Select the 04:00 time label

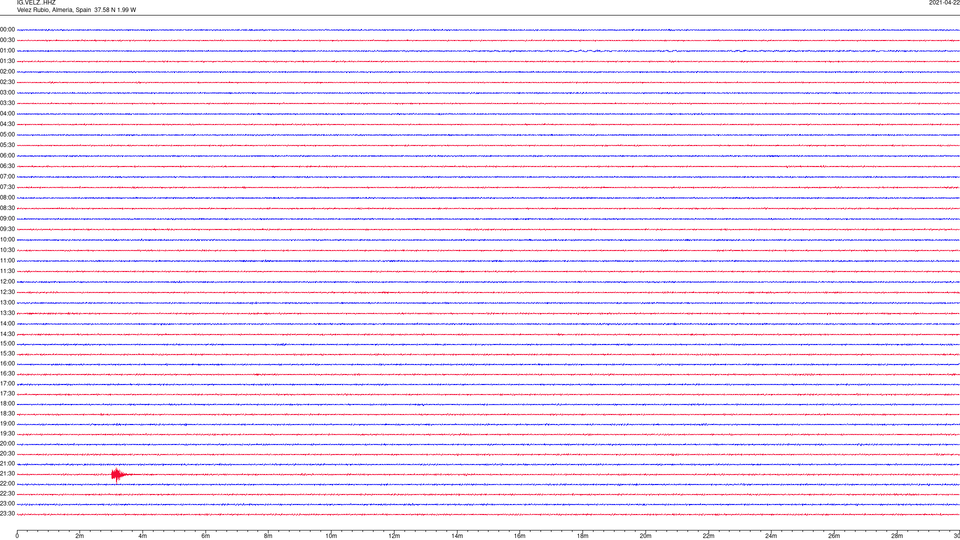pyautogui.click(x=7, y=114)
